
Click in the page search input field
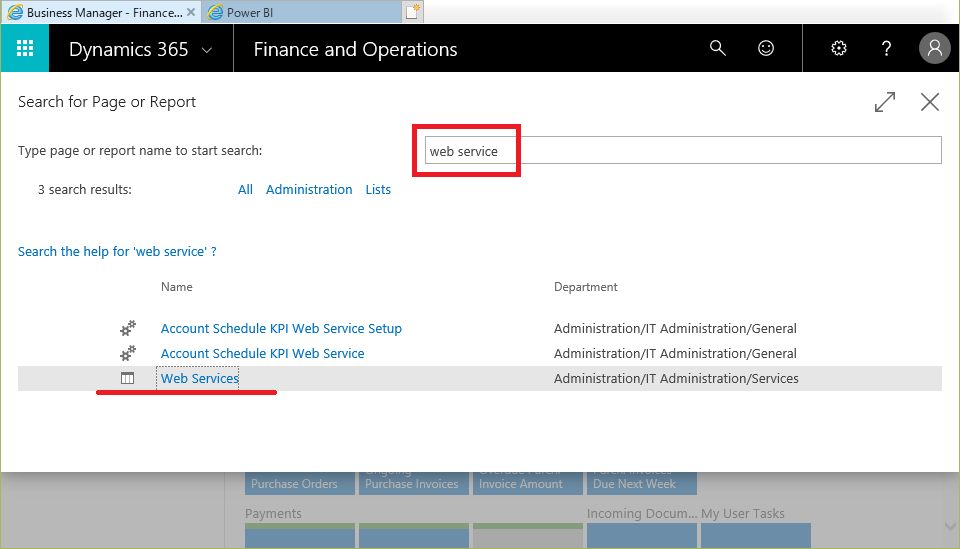pos(683,151)
